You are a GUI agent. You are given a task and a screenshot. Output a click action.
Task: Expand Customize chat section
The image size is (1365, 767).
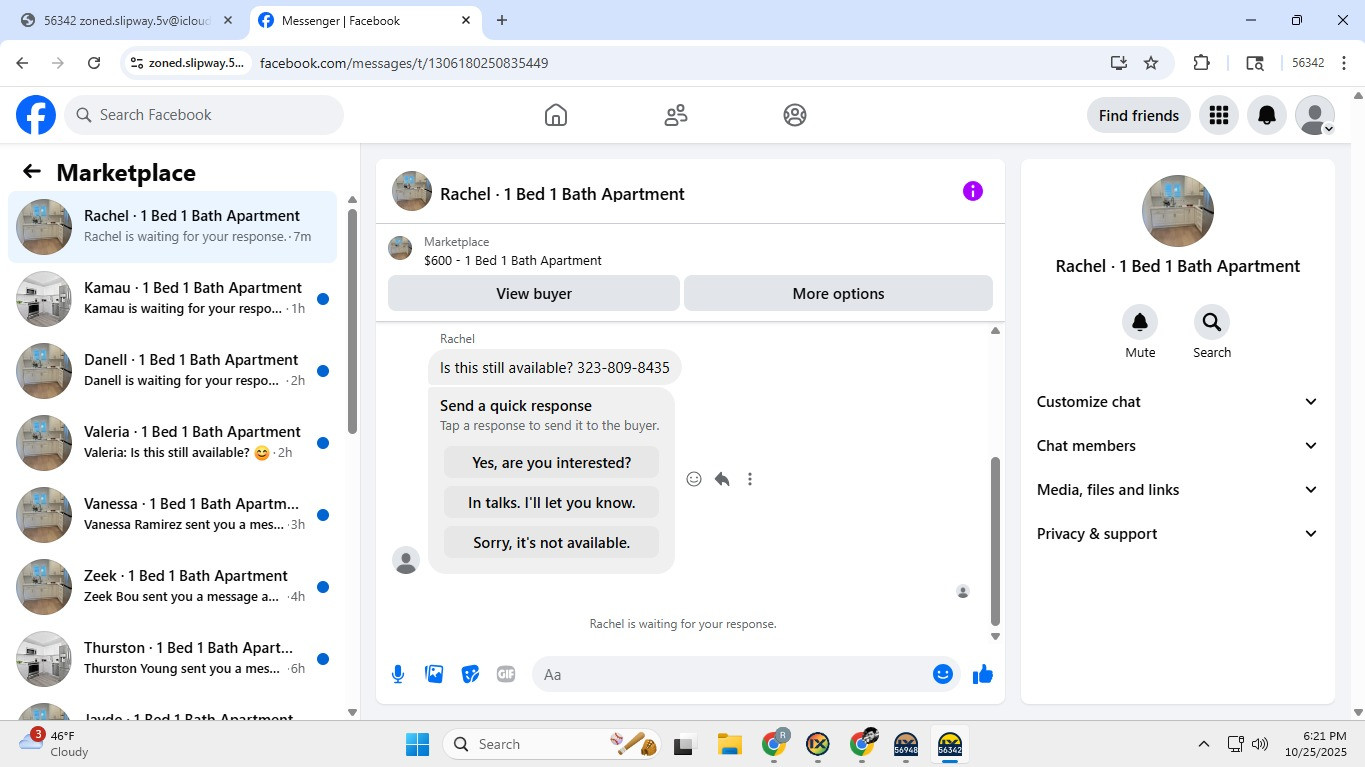[x=1177, y=402]
